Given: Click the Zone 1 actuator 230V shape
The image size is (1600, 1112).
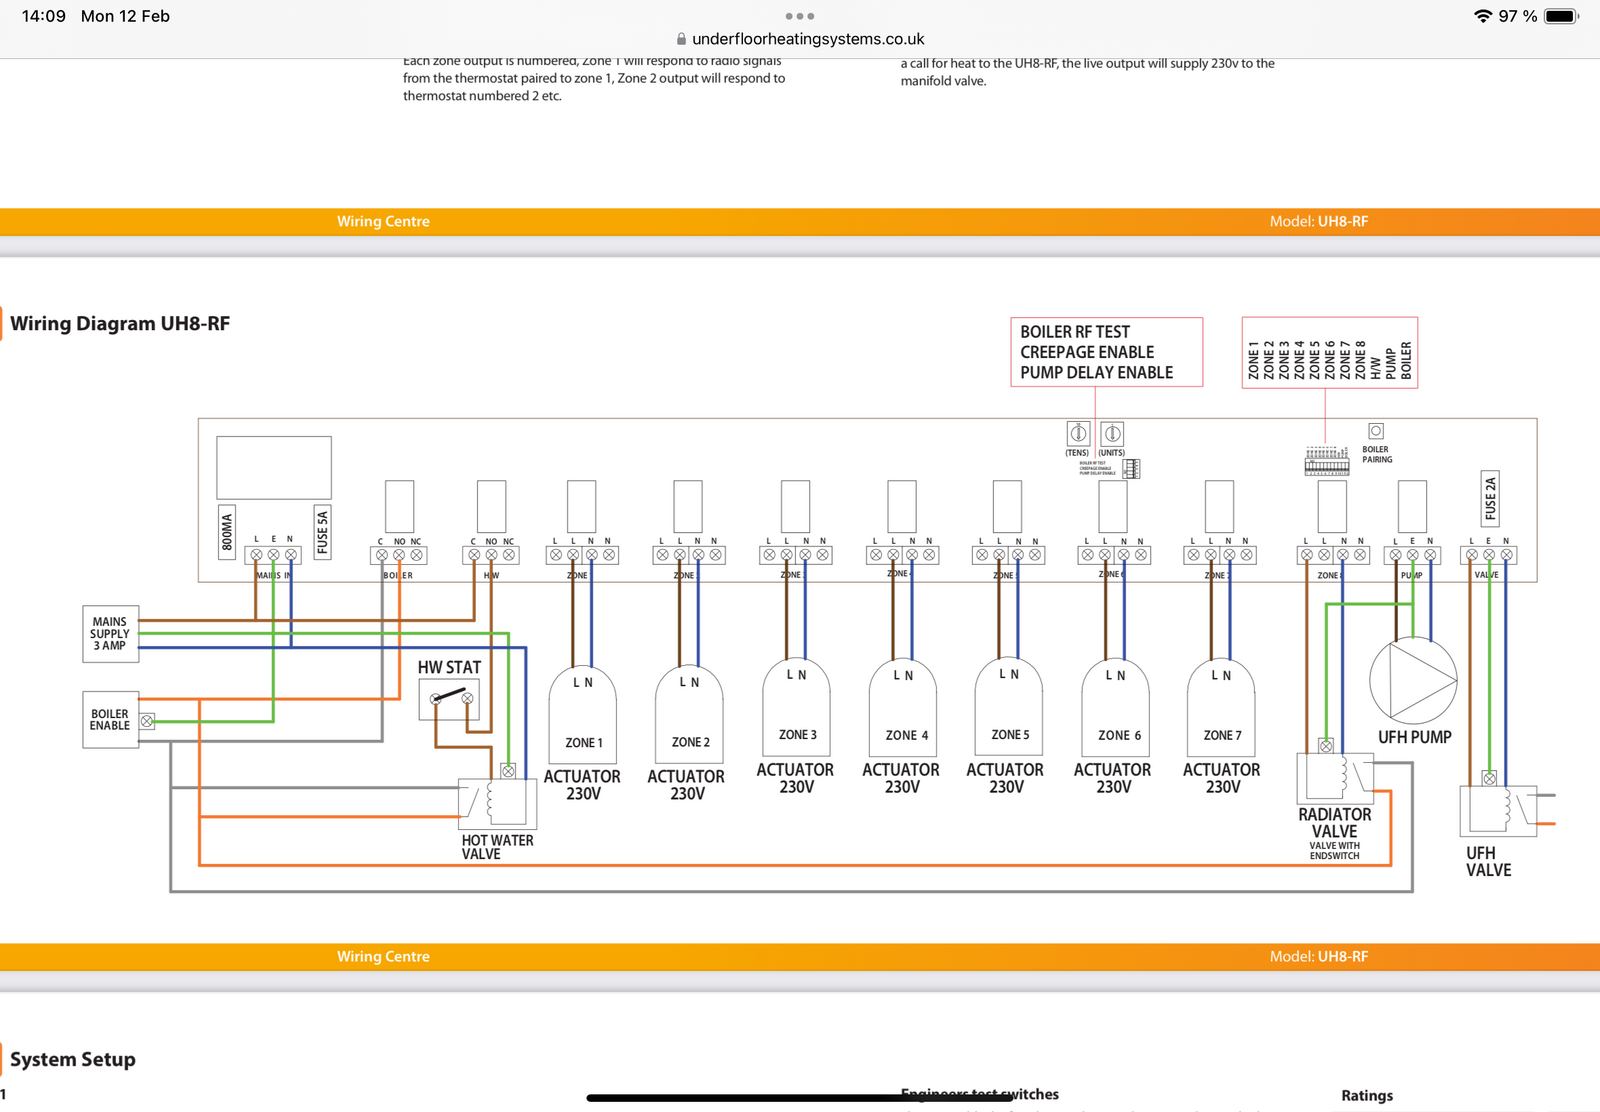Looking at the screenshot, I should [583, 715].
